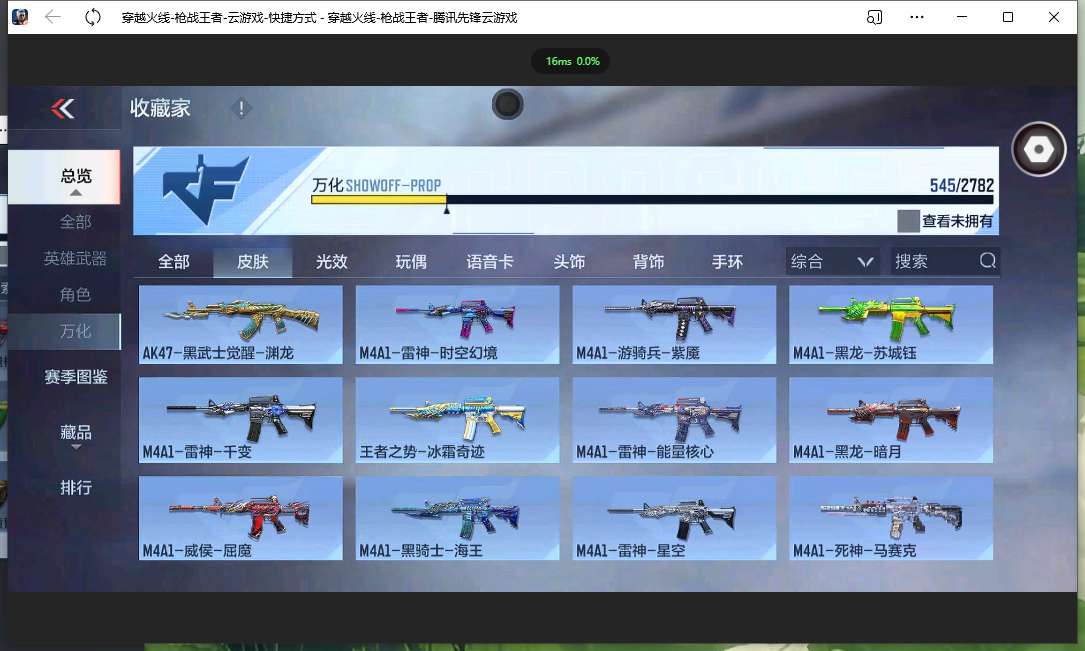This screenshot has width=1085, height=651.
Task: Open the 头饰 tab
Action: click(x=569, y=262)
